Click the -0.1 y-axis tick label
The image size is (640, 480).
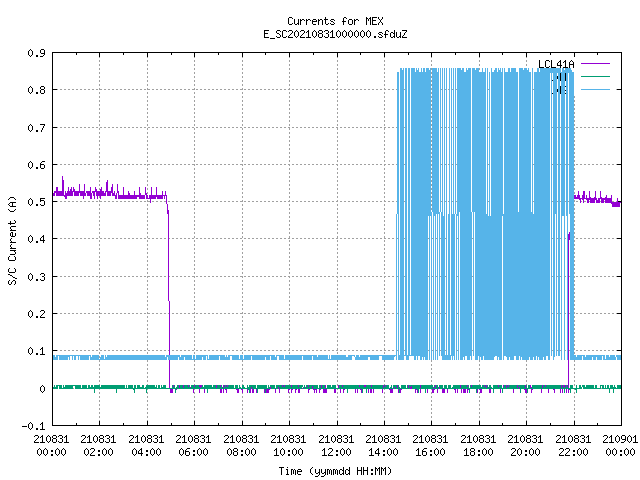(x=33, y=426)
